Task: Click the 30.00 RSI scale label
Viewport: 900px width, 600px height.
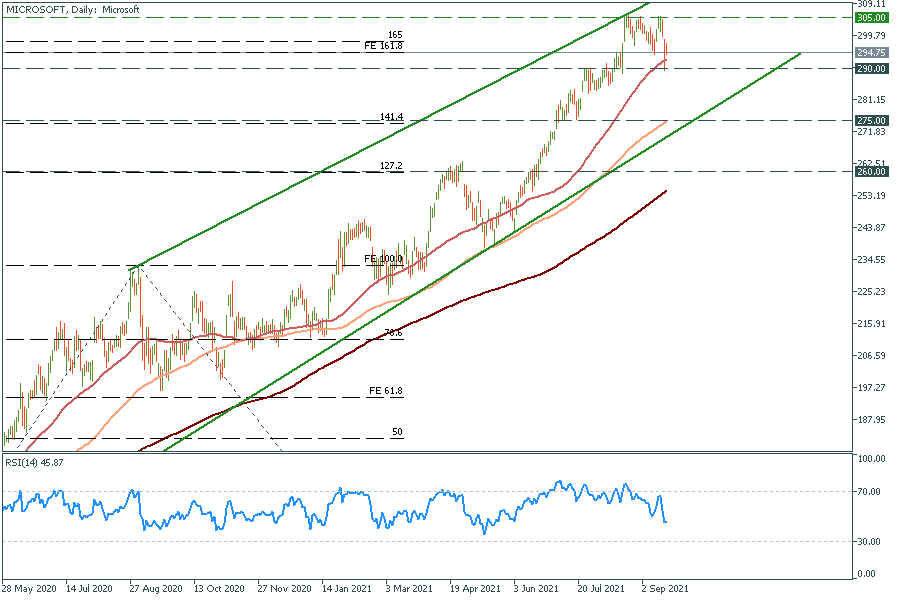Action: (869, 541)
